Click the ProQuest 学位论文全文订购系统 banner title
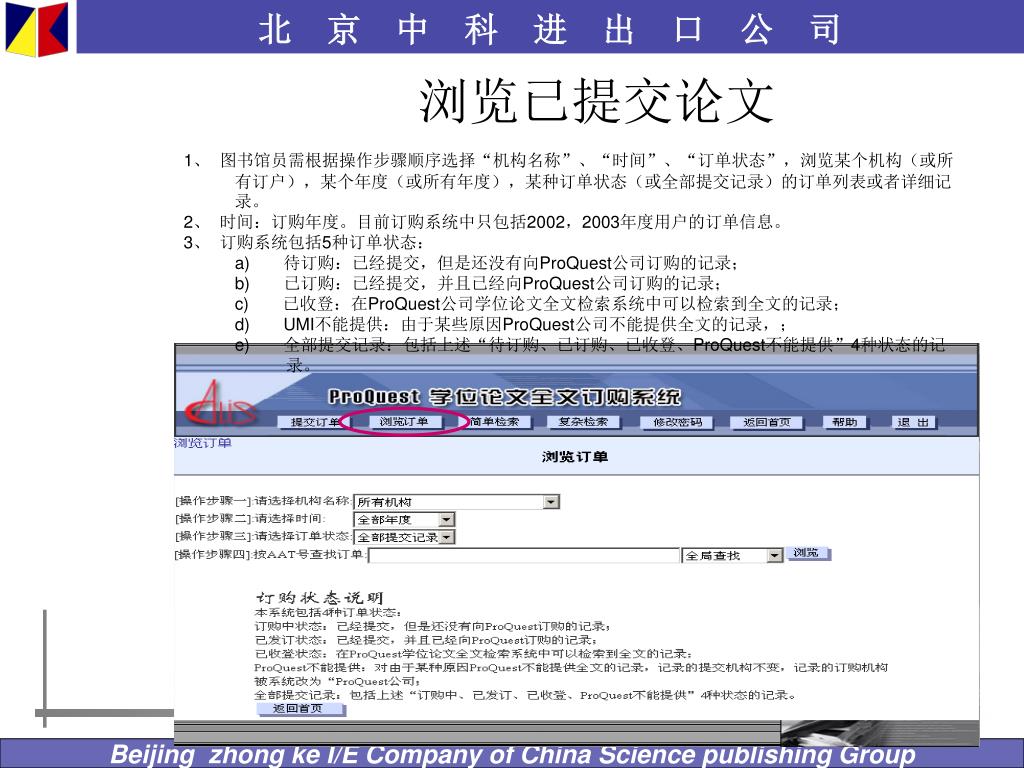 click(x=504, y=396)
